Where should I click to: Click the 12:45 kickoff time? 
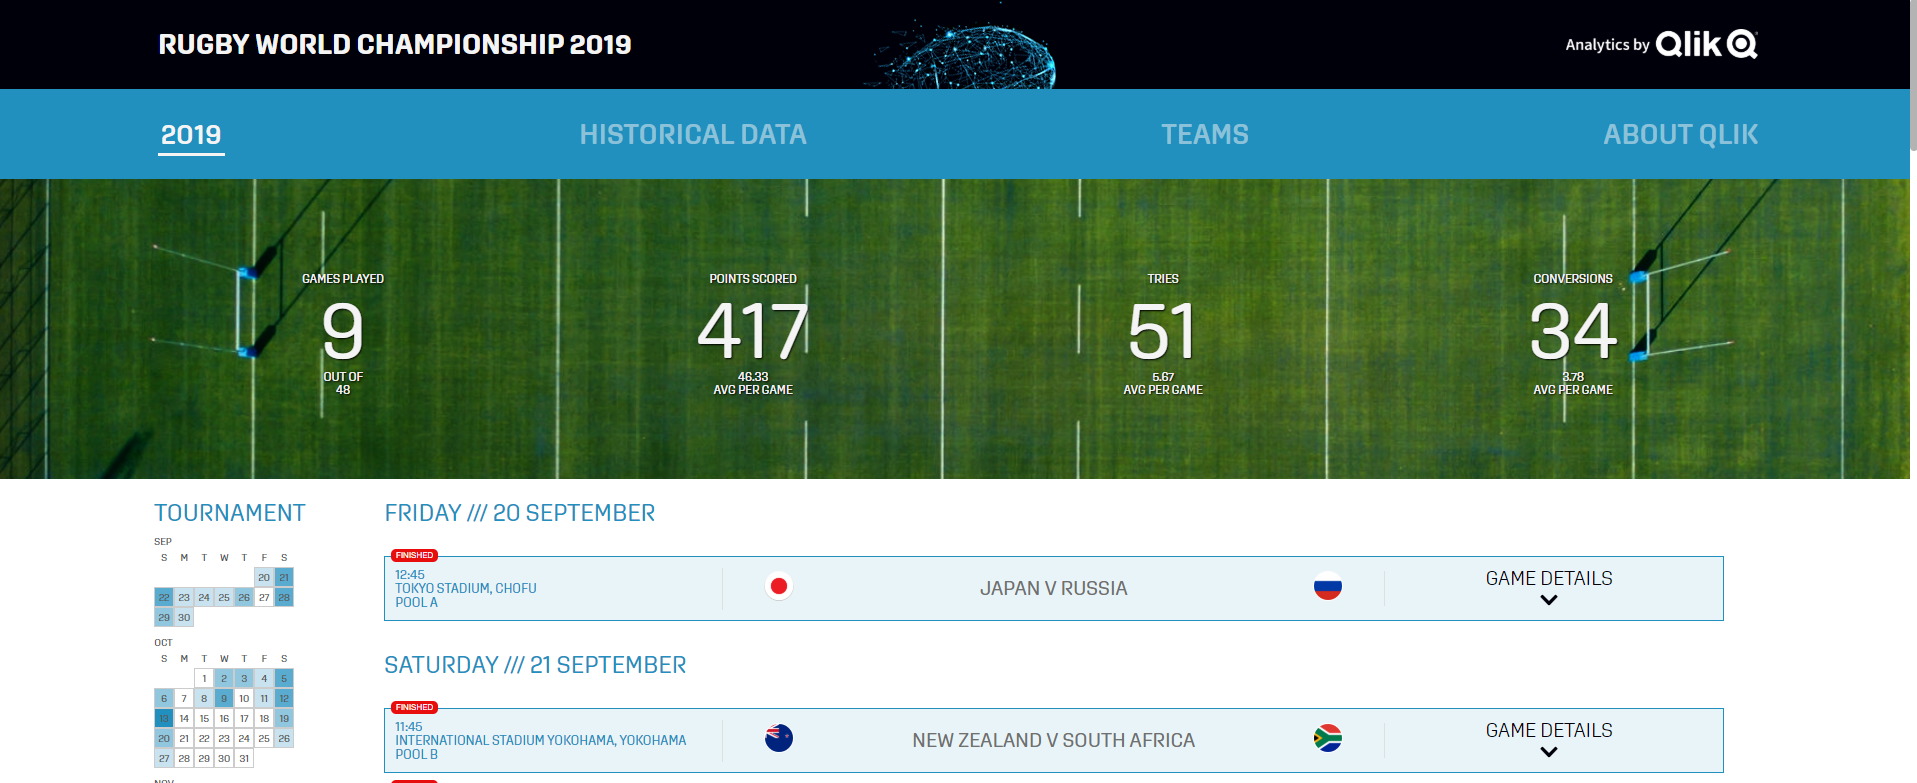pos(410,575)
